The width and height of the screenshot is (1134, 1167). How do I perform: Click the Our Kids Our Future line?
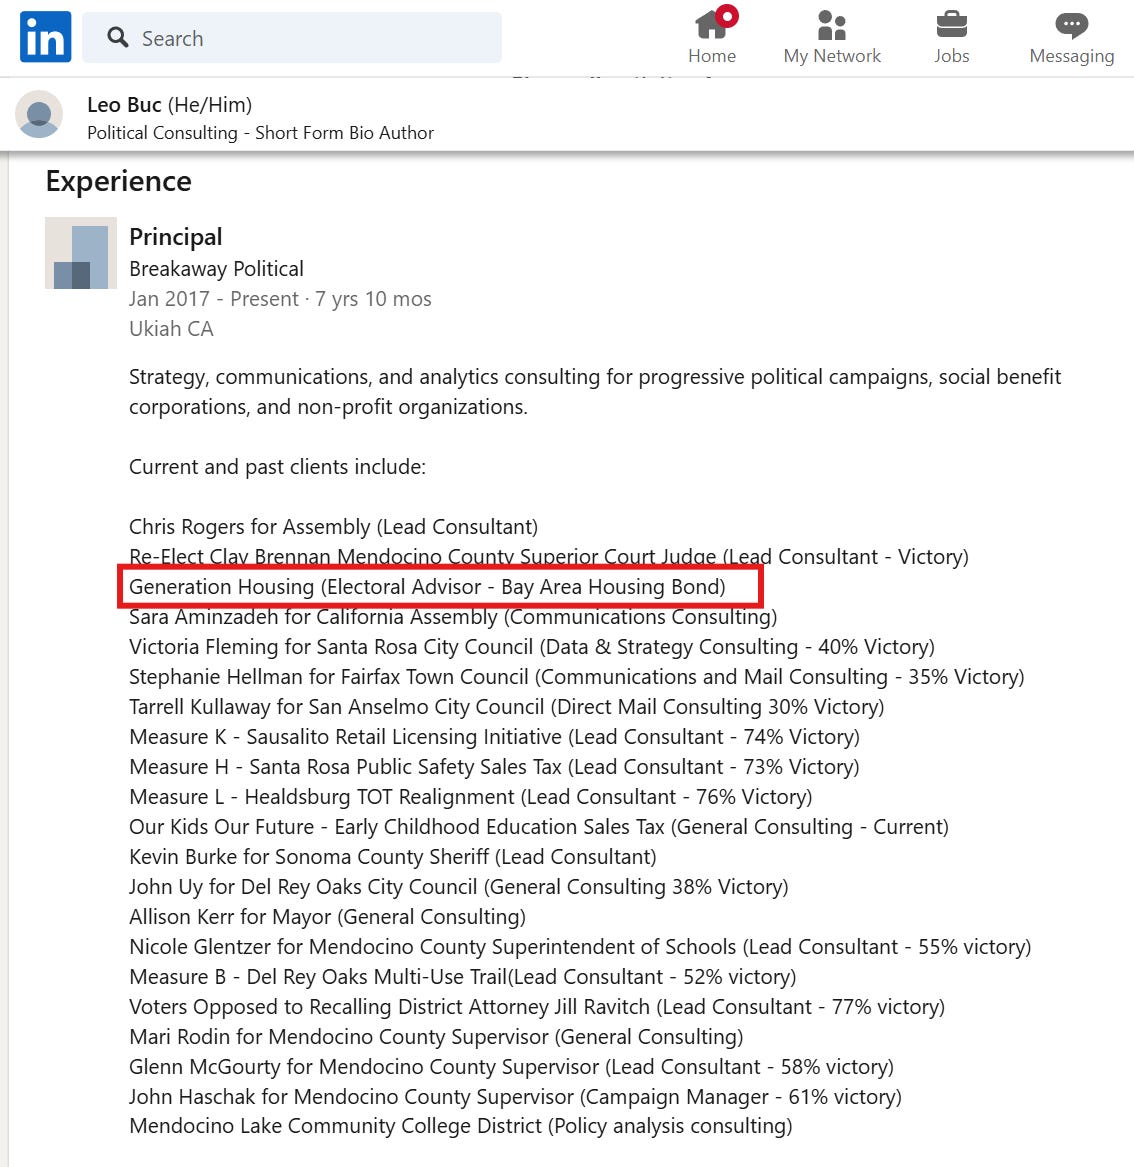tap(539, 827)
